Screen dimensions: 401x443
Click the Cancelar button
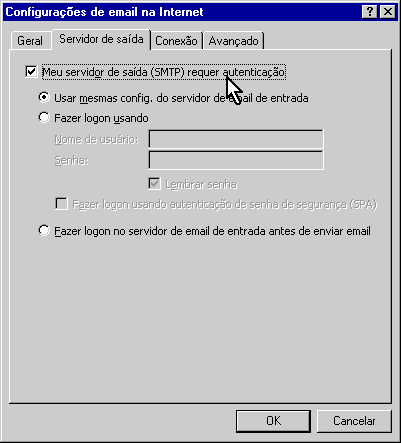(x=354, y=421)
